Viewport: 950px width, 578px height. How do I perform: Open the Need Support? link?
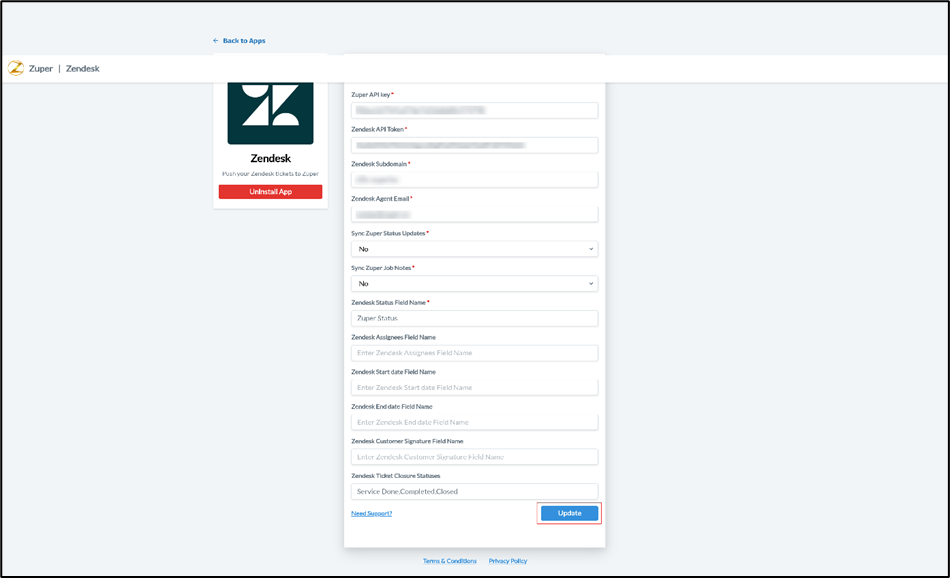pyautogui.click(x=371, y=513)
